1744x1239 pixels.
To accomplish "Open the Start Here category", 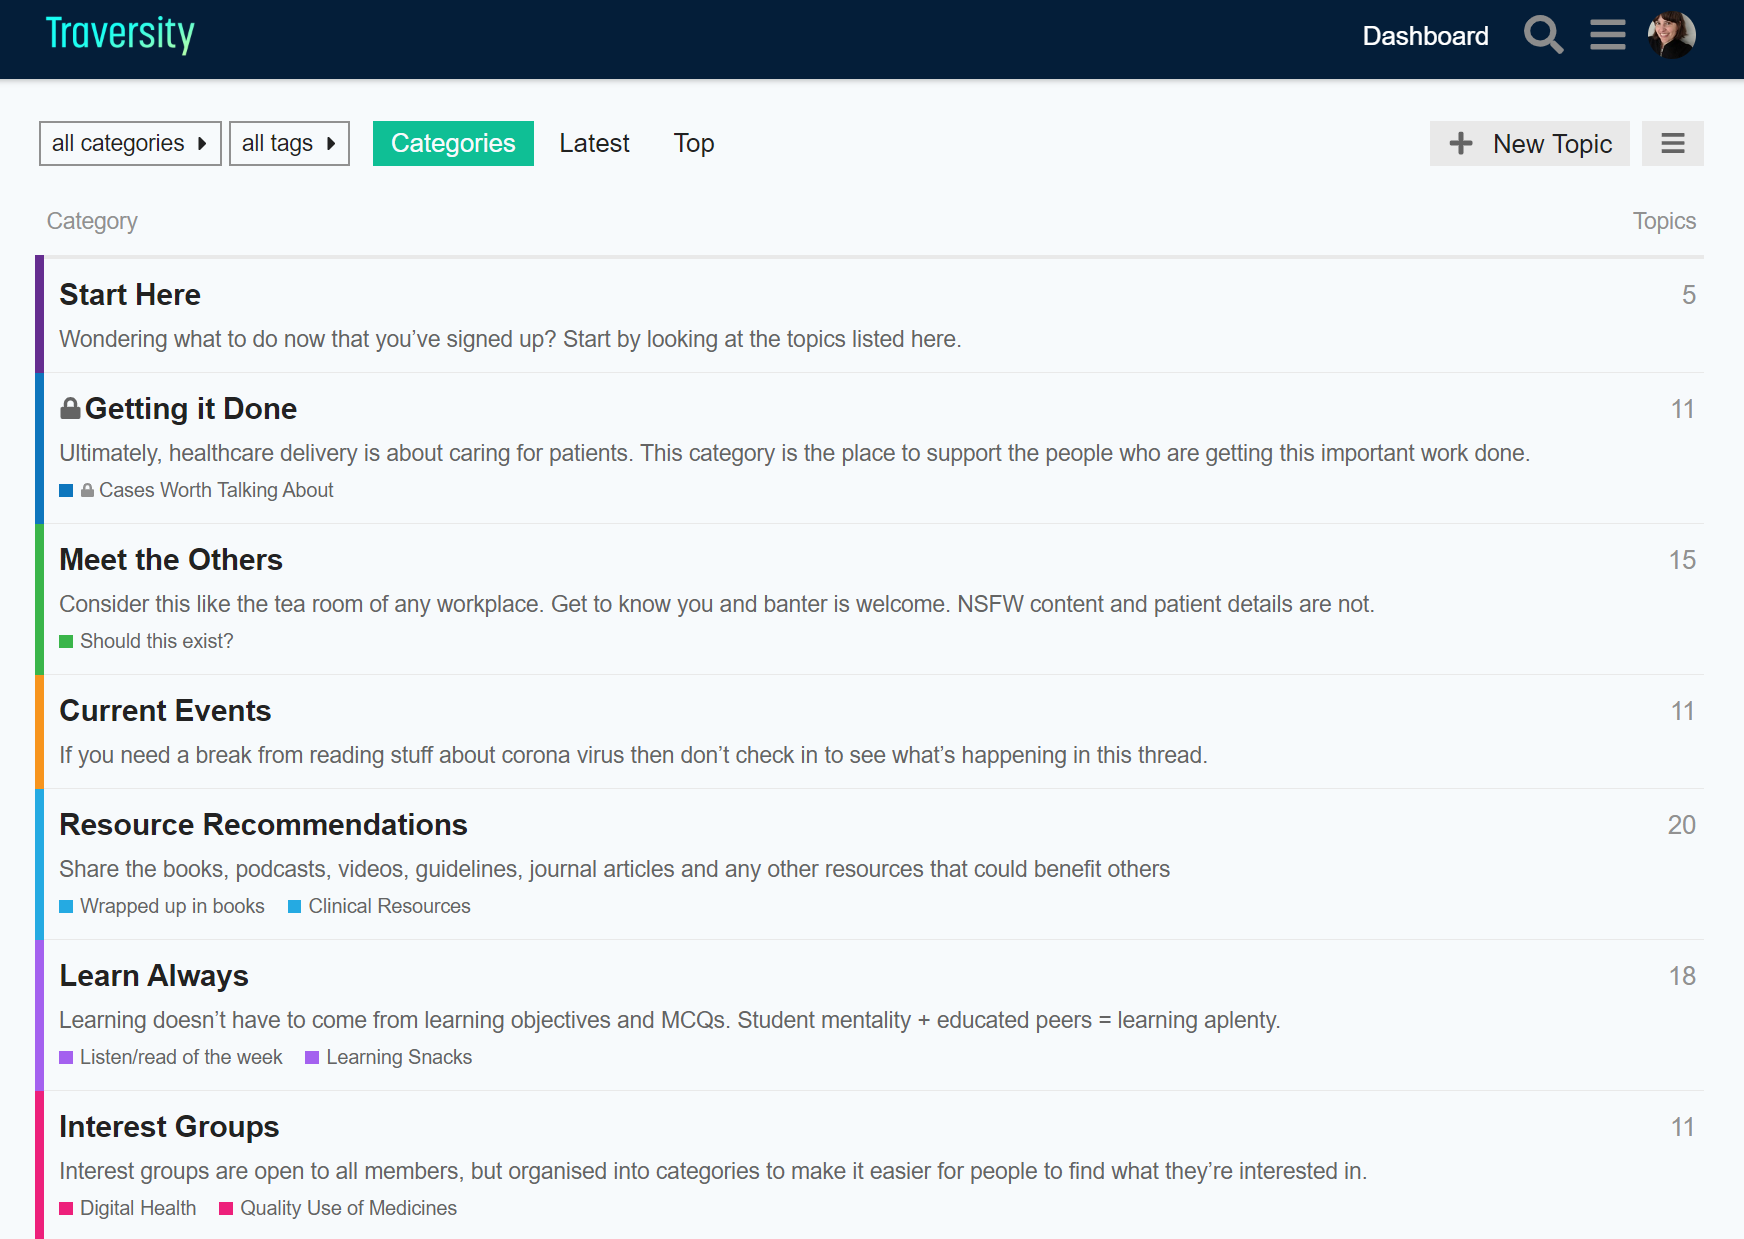I will 130,294.
